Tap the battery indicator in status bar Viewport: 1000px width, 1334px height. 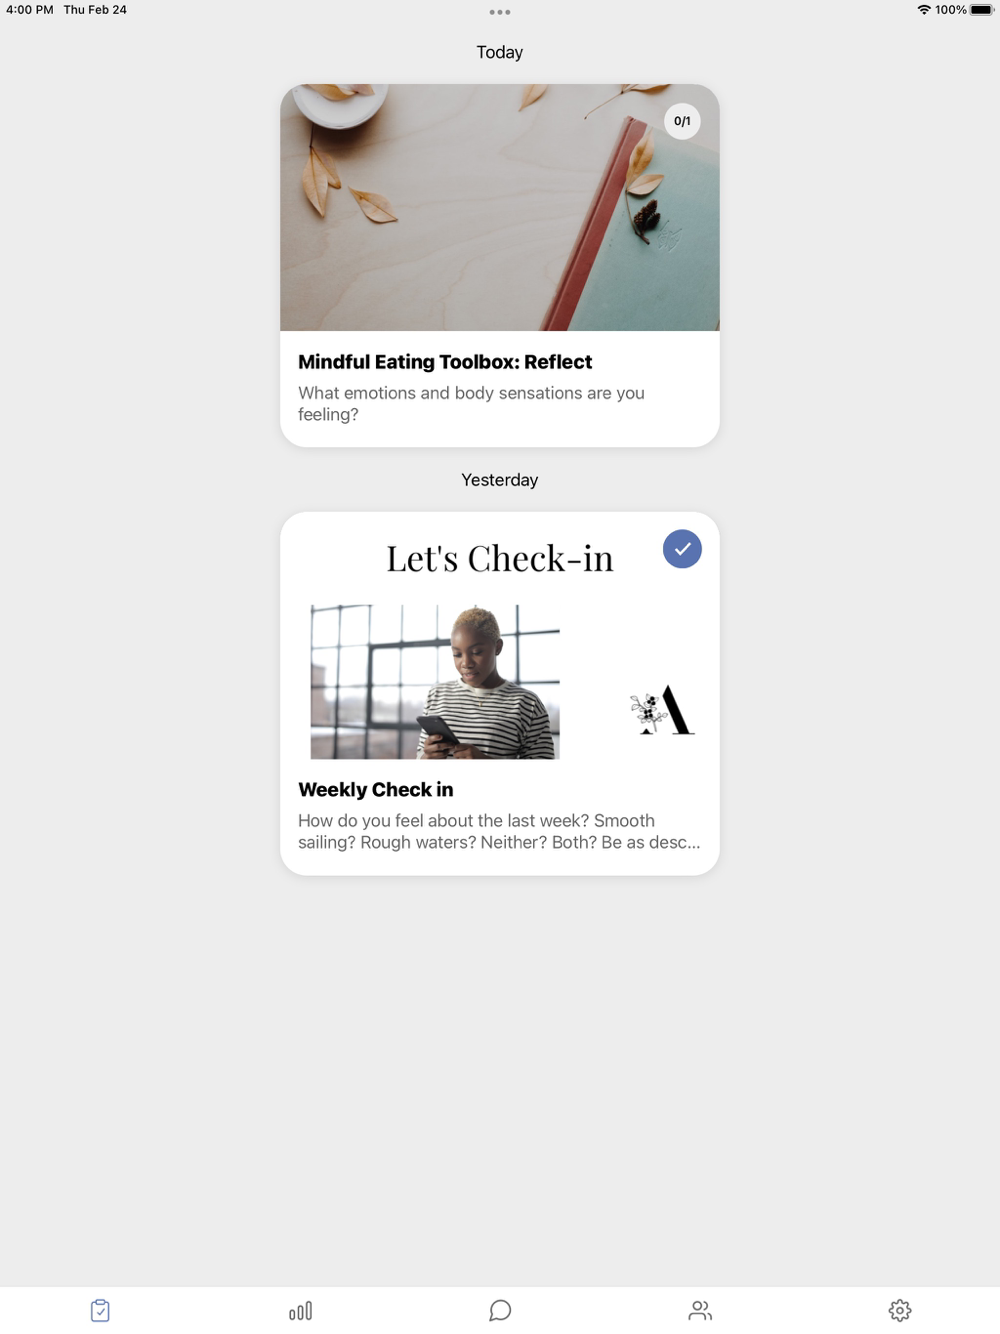click(x=982, y=10)
